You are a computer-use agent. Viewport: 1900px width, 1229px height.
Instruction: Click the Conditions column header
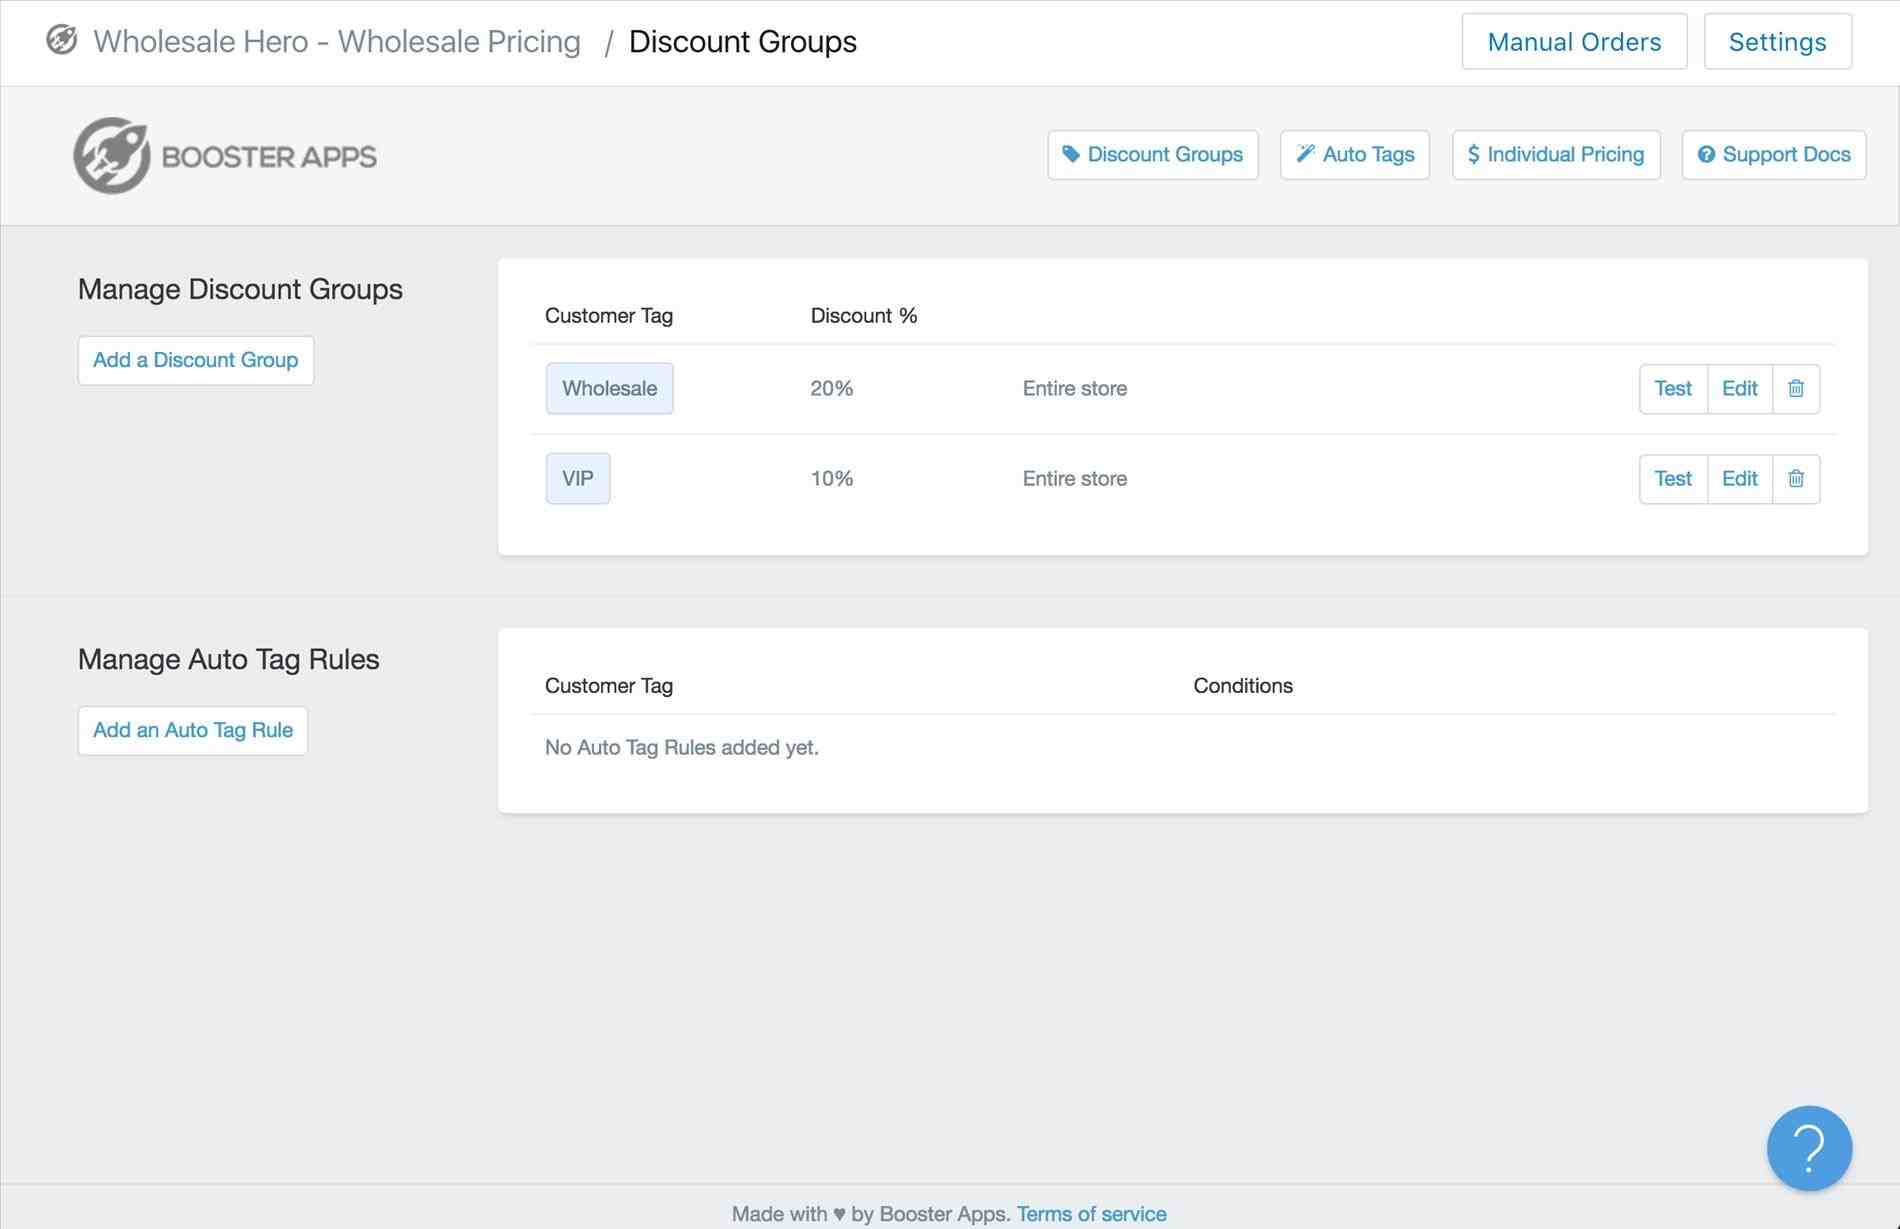click(1243, 685)
